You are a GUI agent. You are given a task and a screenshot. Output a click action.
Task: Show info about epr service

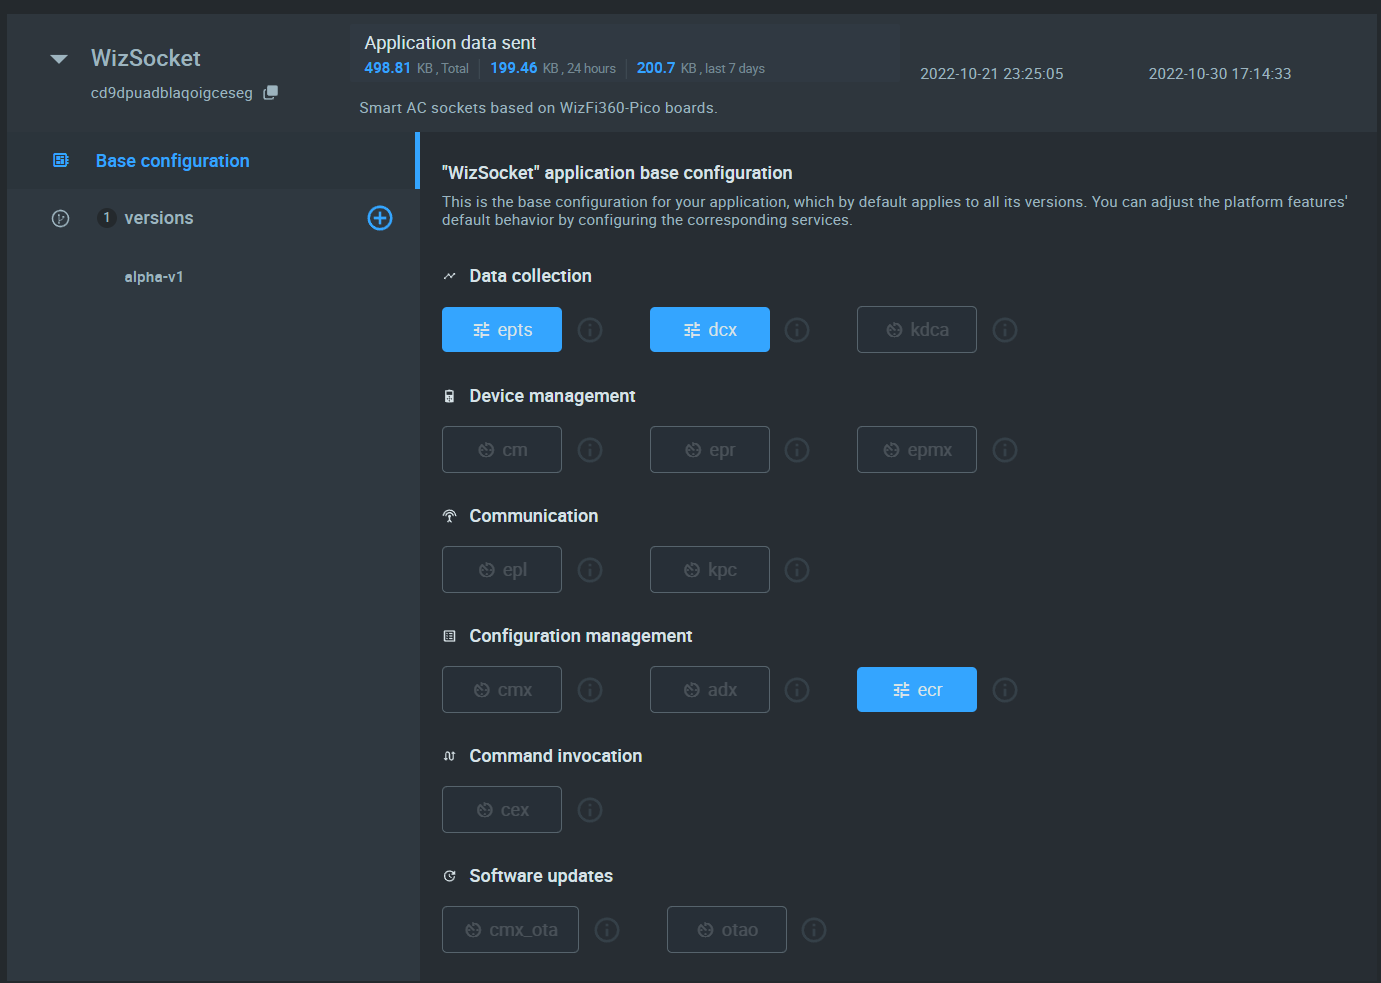pos(797,450)
